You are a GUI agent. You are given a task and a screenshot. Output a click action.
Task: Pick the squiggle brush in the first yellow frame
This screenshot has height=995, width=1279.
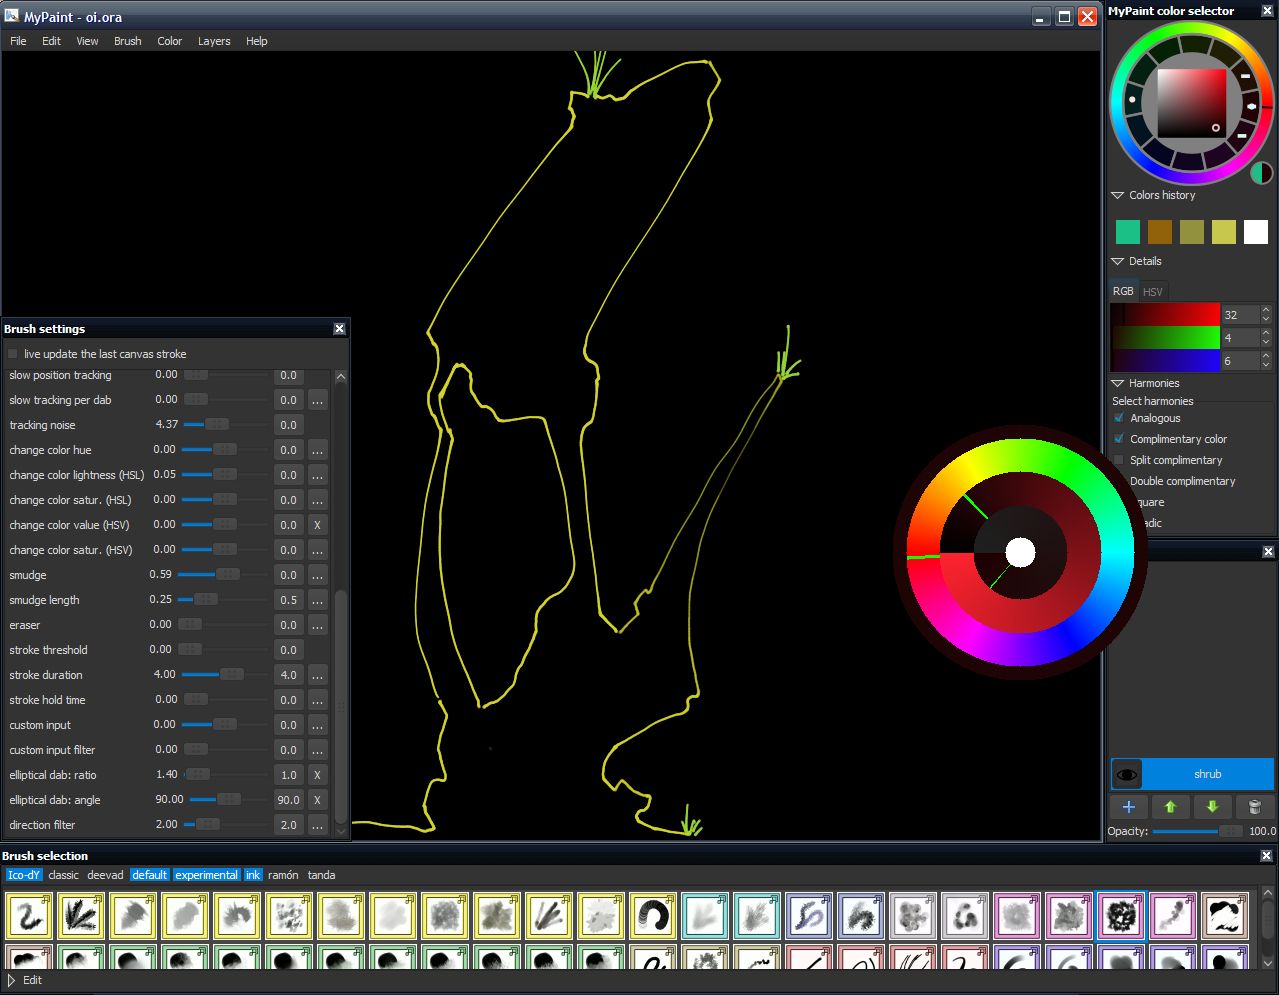(x=29, y=916)
